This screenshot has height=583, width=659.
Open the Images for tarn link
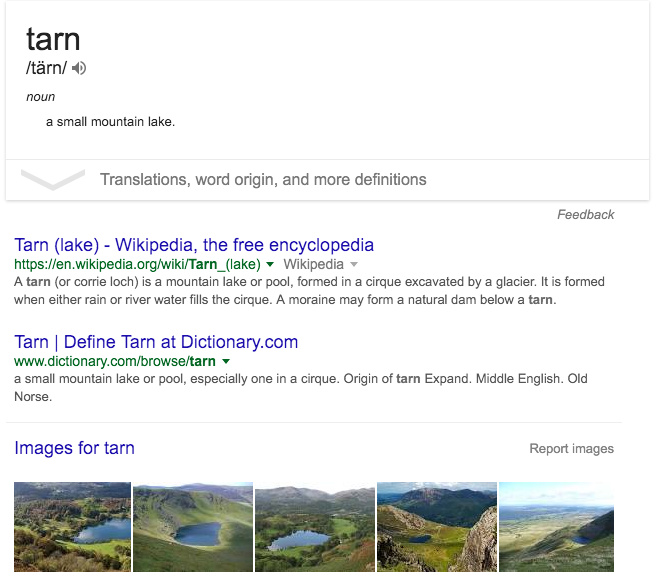point(74,448)
